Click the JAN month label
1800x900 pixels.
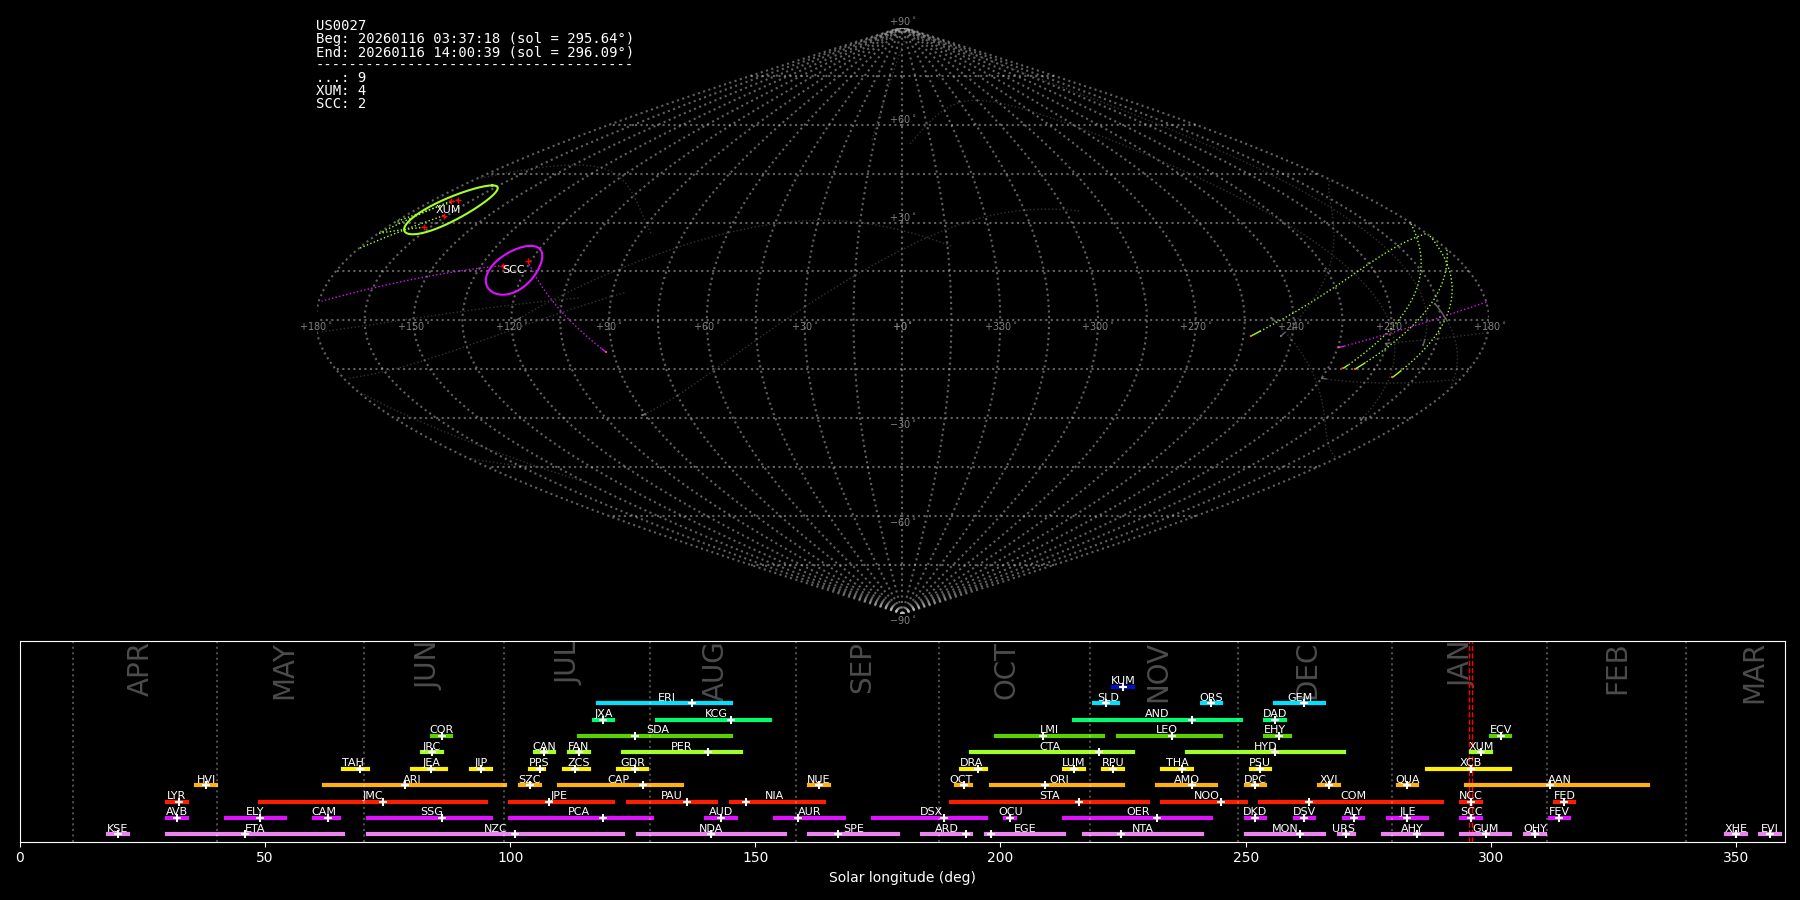tap(1459, 666)
